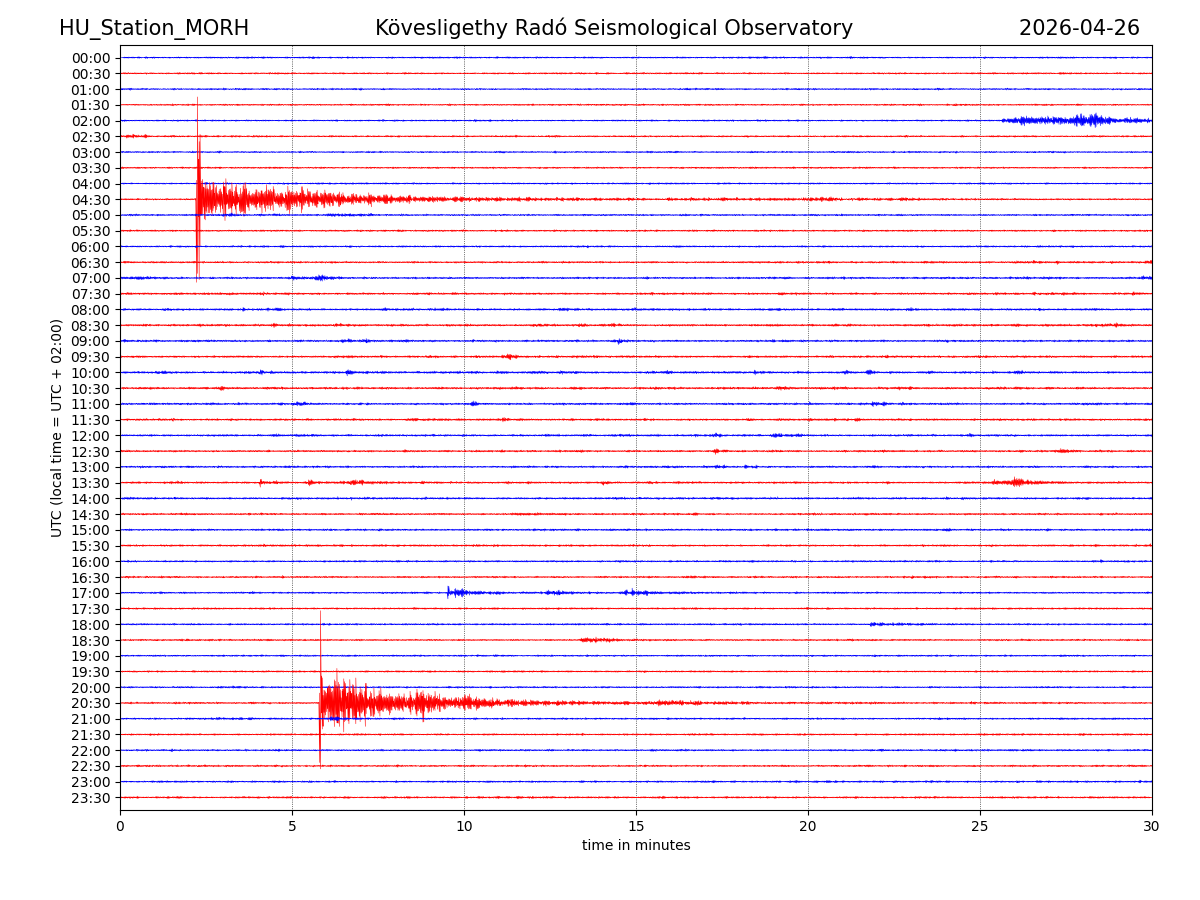Click the Kövesligethy Radó Seismological Observatory title

pos(613,28)
